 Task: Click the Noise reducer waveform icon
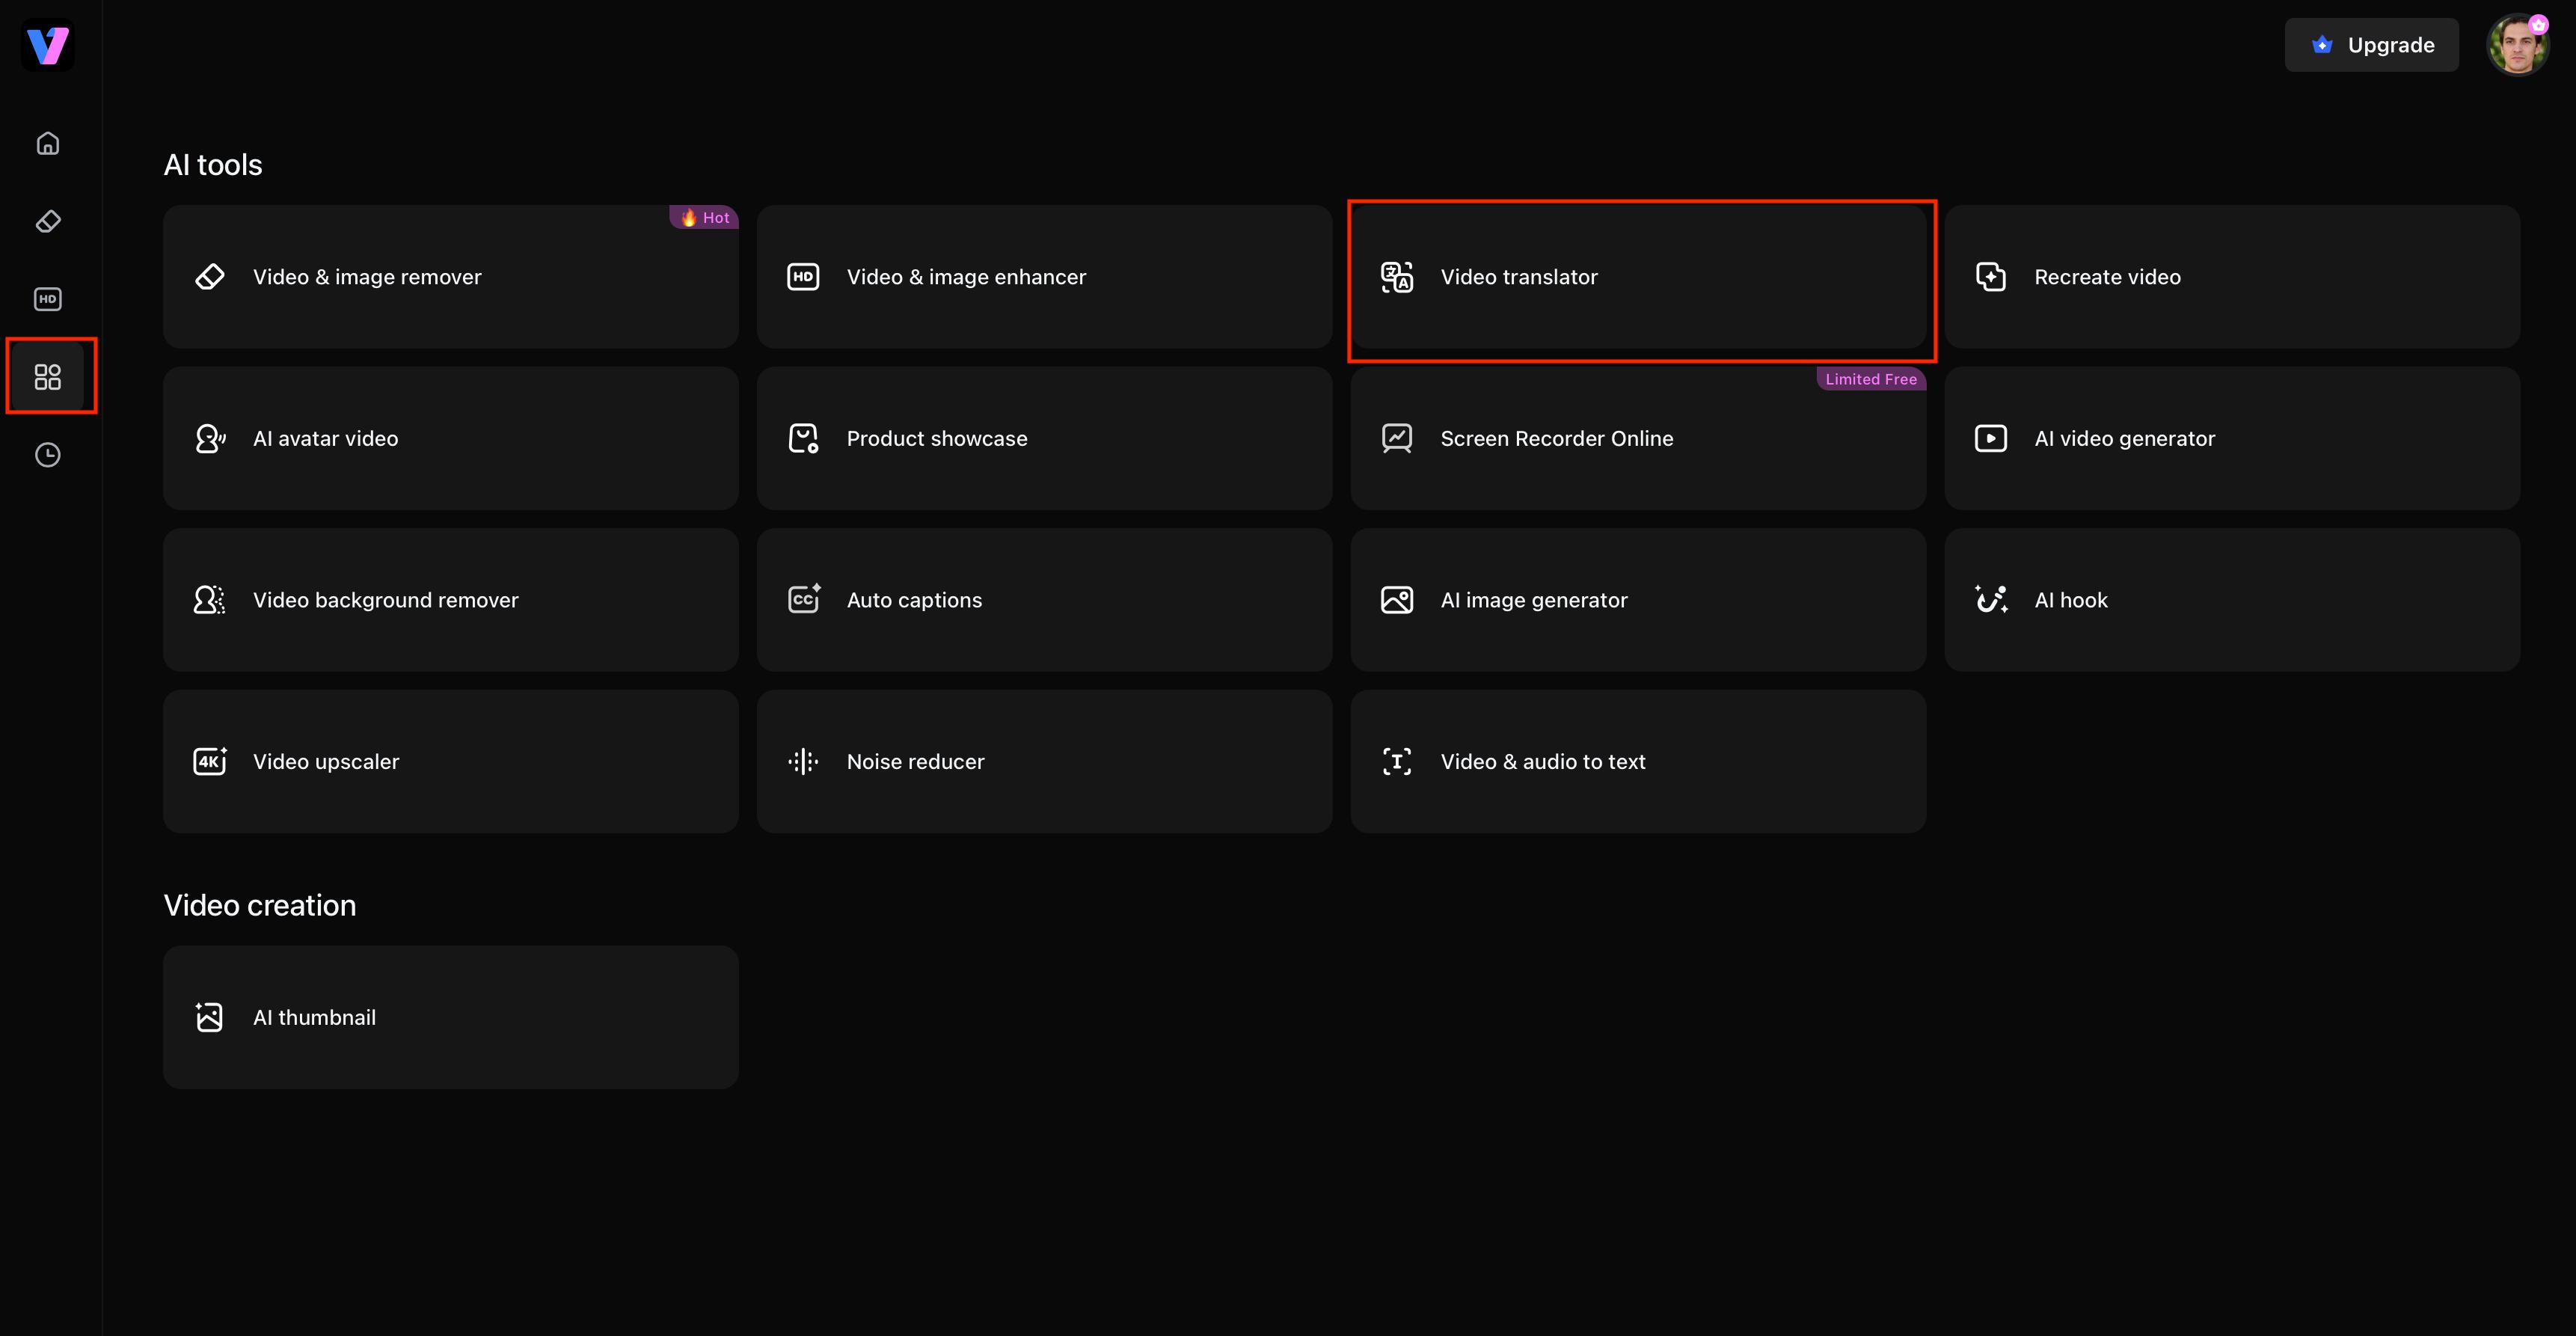(x=804, y=762)
